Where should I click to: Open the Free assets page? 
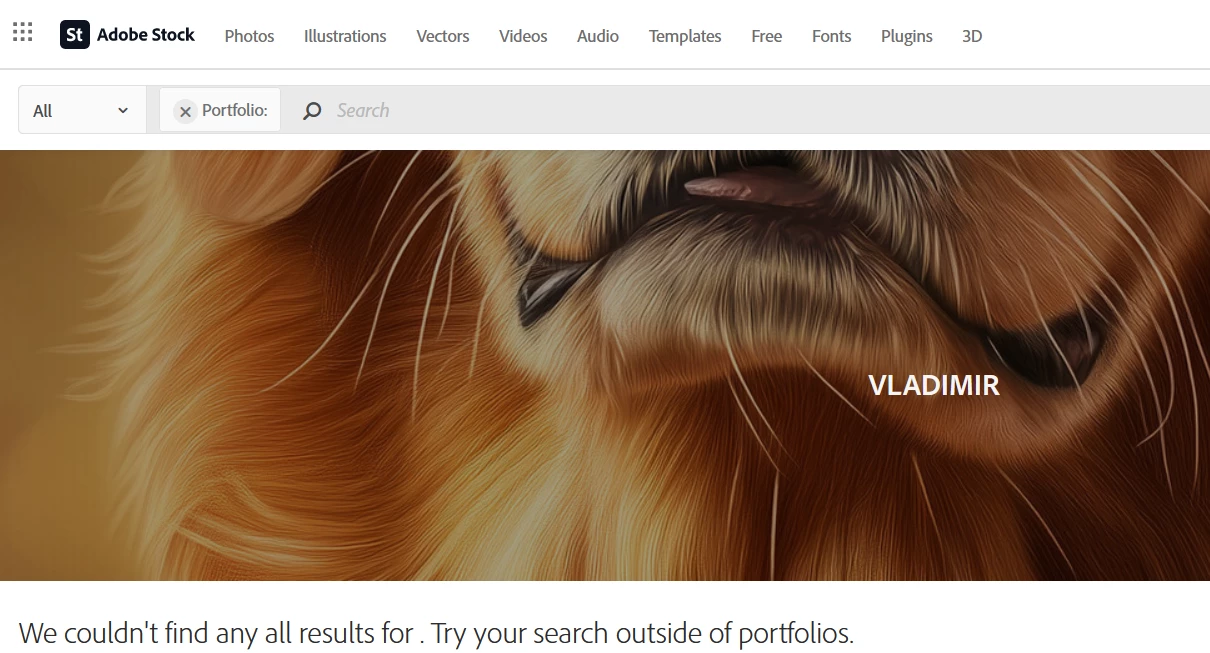click(x=767, y=36)
